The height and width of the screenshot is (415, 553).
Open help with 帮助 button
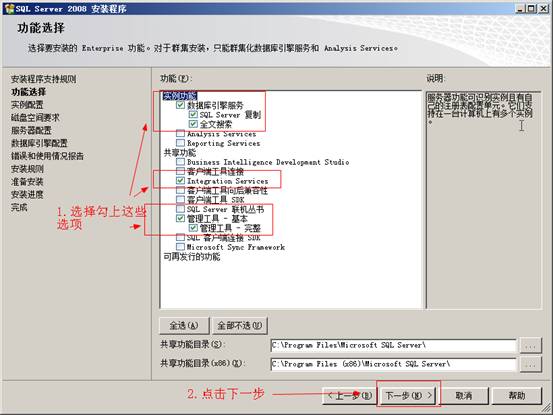click(x=517, y=395)
